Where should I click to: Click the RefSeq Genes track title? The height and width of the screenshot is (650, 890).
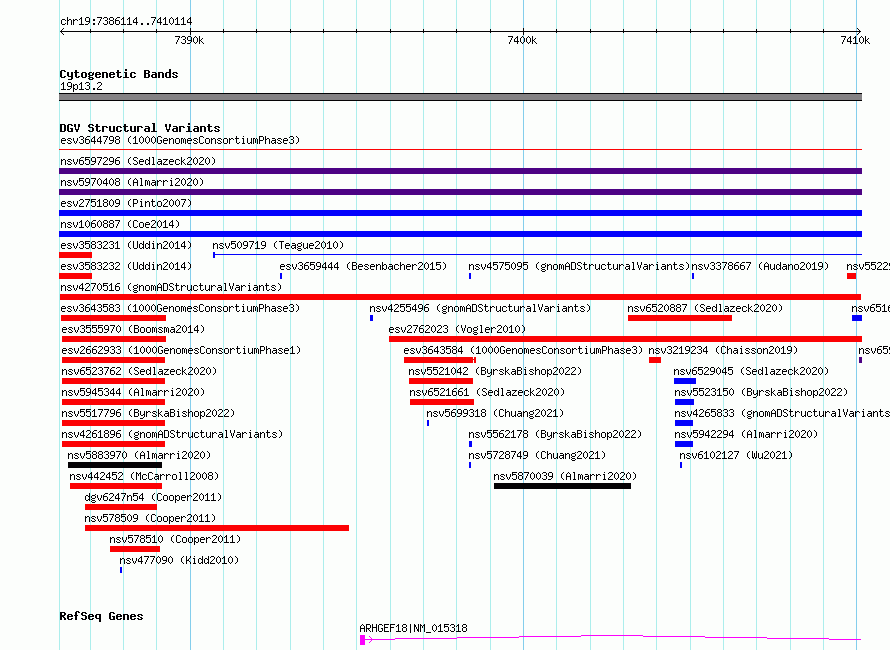[101, 616]
